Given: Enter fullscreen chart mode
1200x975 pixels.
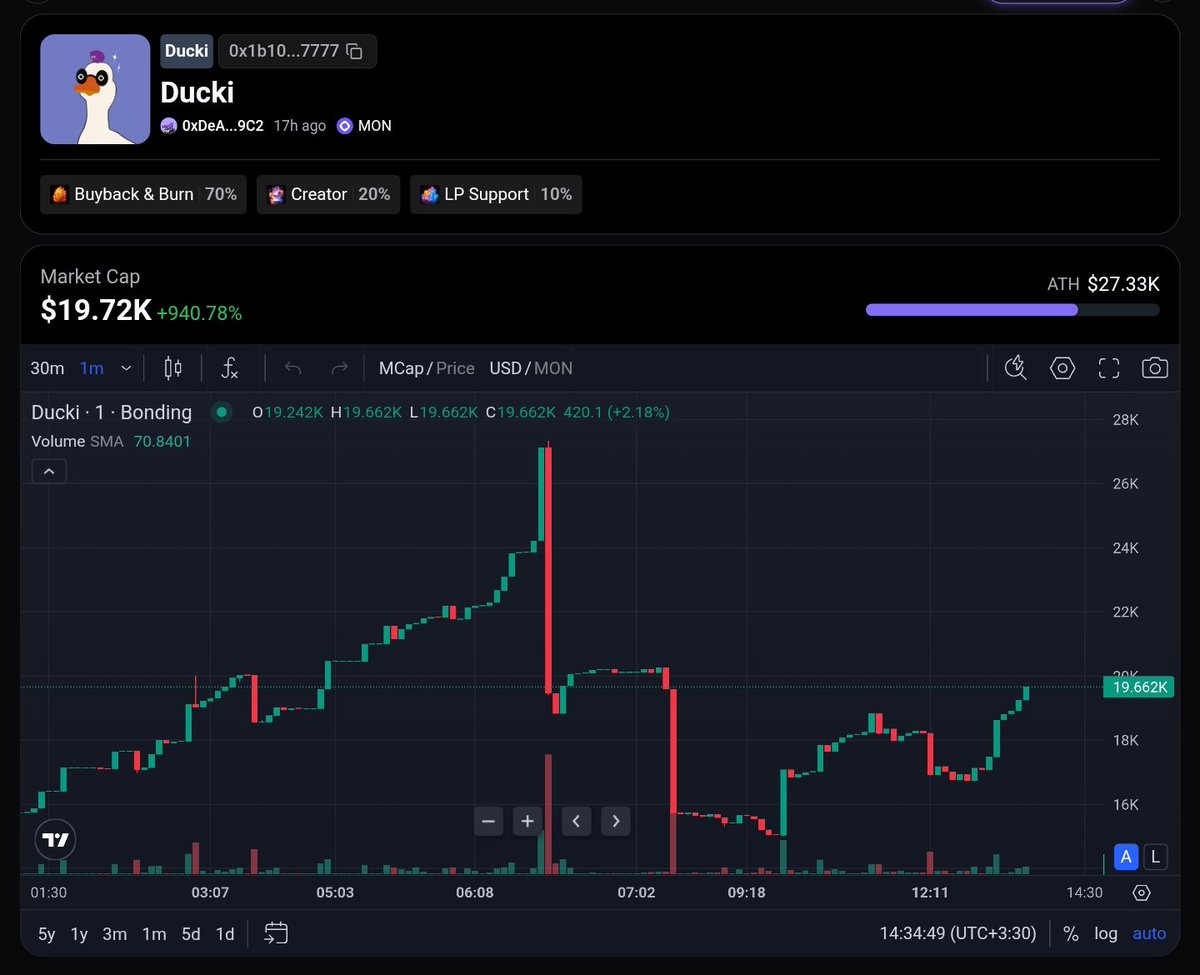Looking at the screenshot, I should click(x=1109, y=368).
